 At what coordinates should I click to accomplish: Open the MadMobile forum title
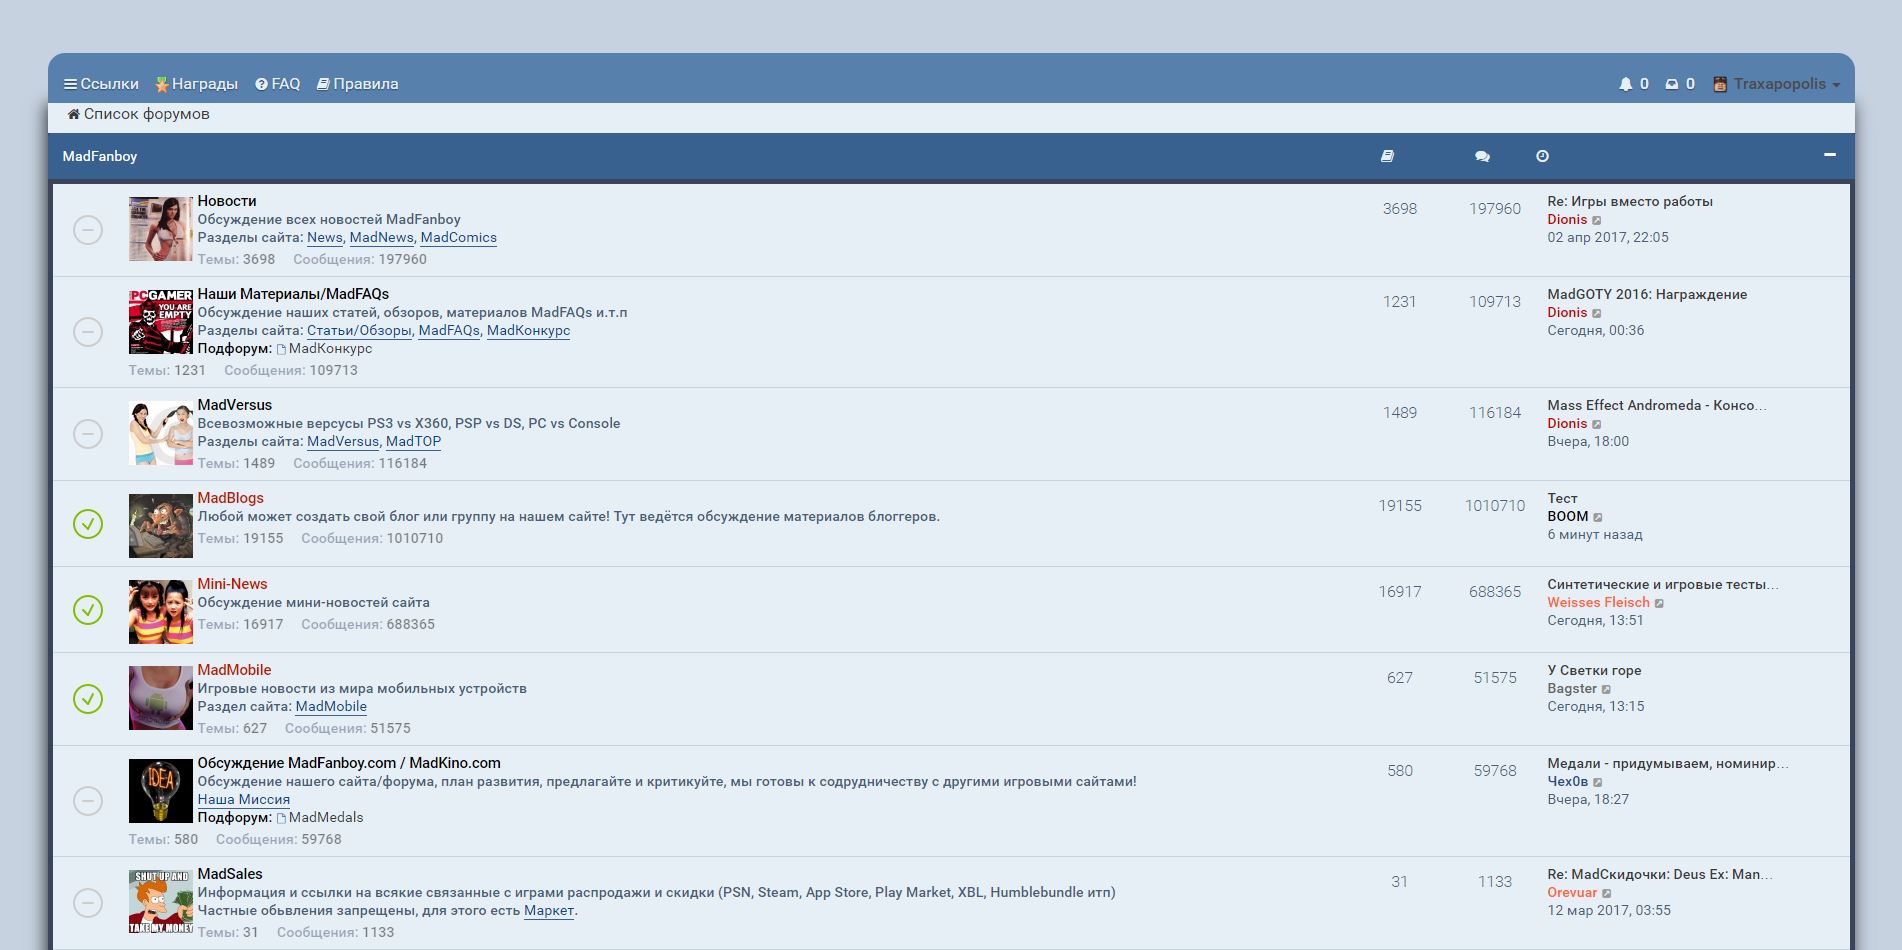pos(234,670)
